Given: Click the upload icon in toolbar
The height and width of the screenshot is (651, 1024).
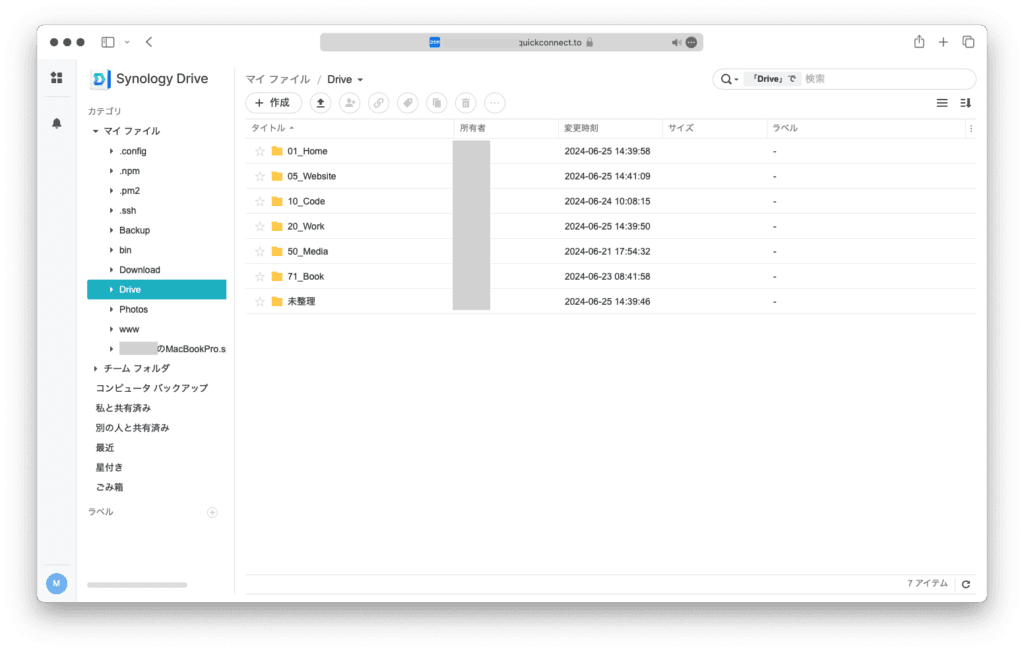Looking at the screenshot, I should [320, 102].
